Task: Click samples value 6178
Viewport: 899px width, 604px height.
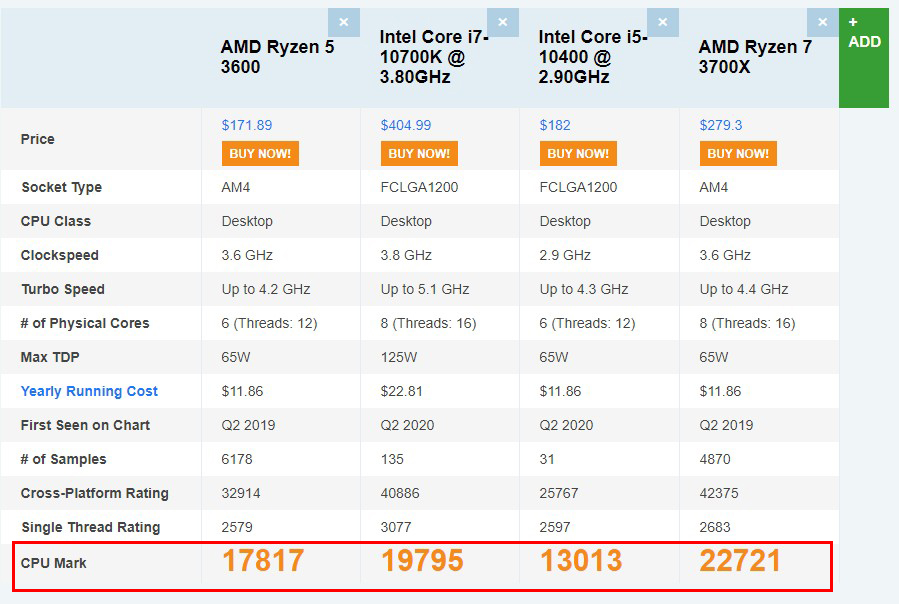Action: click(237, 459)
